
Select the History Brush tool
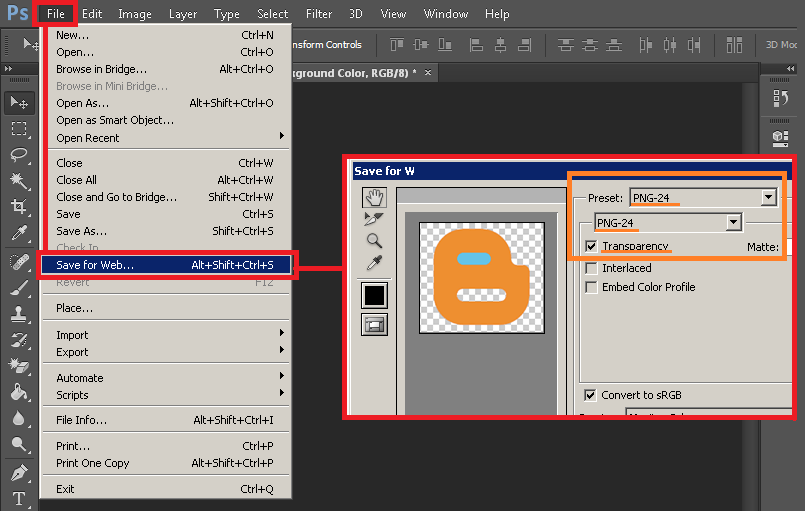pos(20,339)
